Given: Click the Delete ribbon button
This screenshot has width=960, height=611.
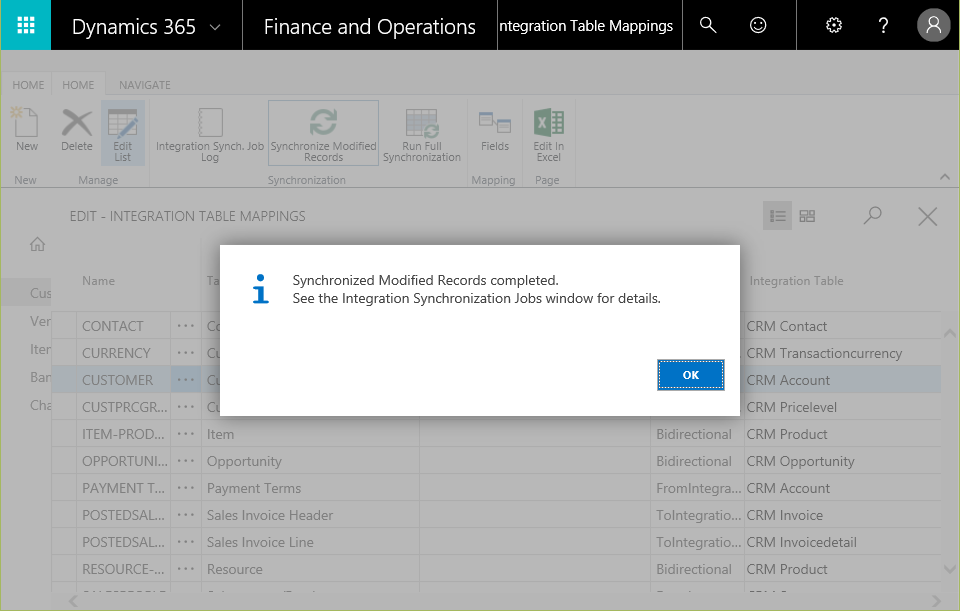Looking at the screenshot, I should tap(77, 130).
